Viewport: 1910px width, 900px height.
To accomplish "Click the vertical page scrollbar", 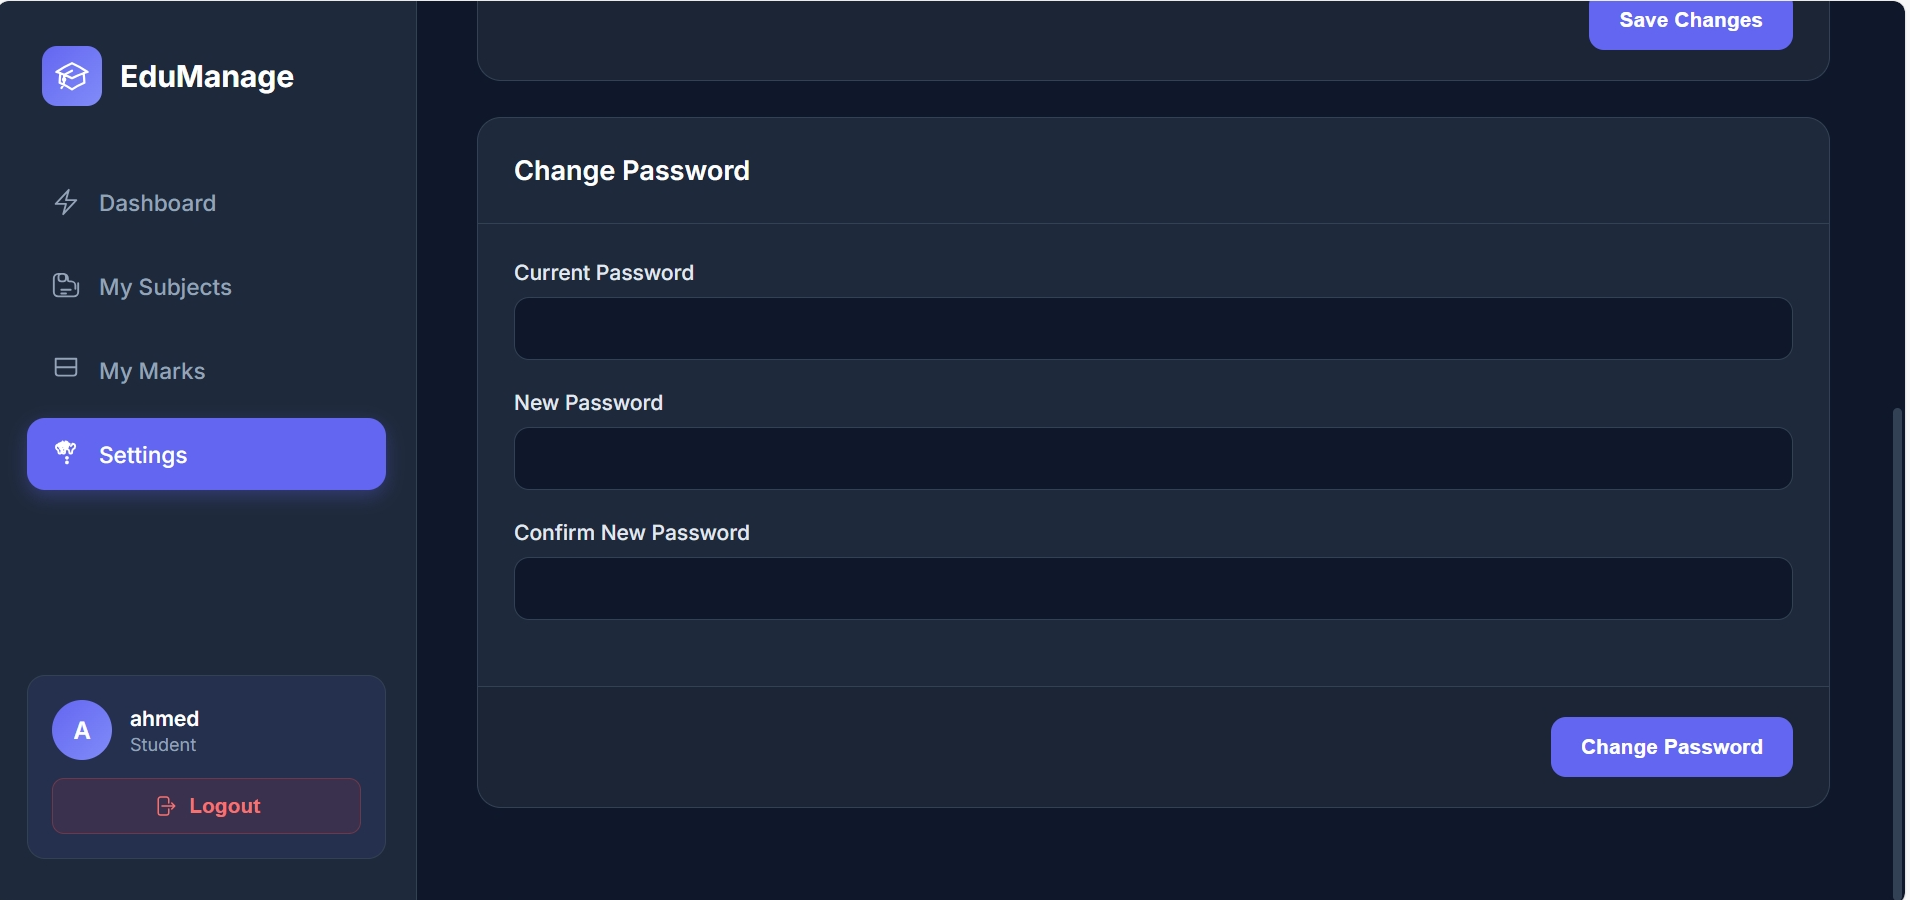I will pyautogui.click(x=1897, y=650).
